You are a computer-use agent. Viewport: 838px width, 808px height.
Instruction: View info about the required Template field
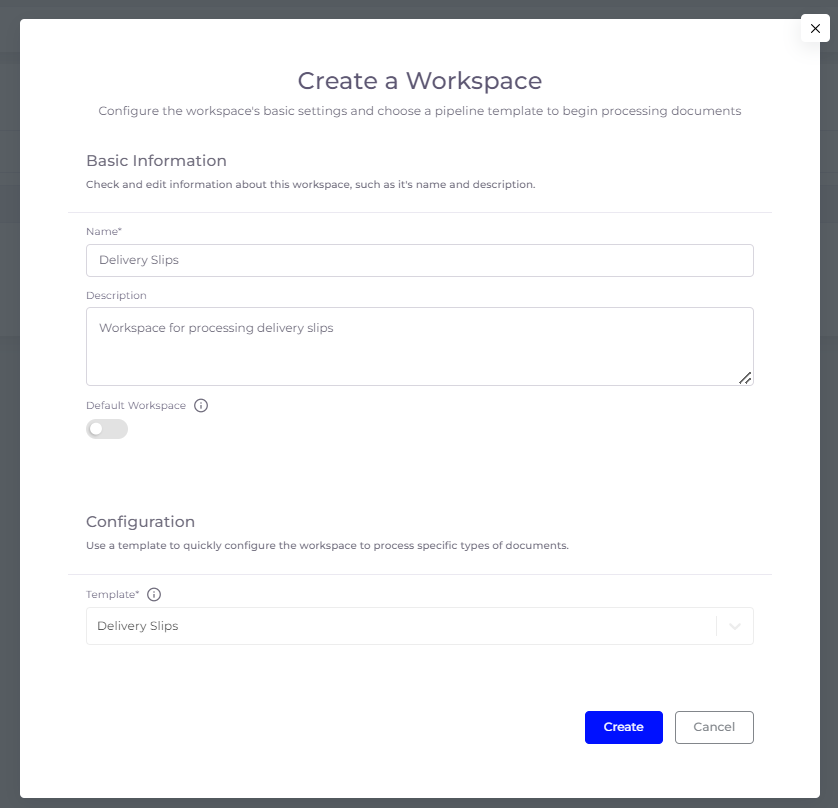pyautogui.click(x=153, y=594)
